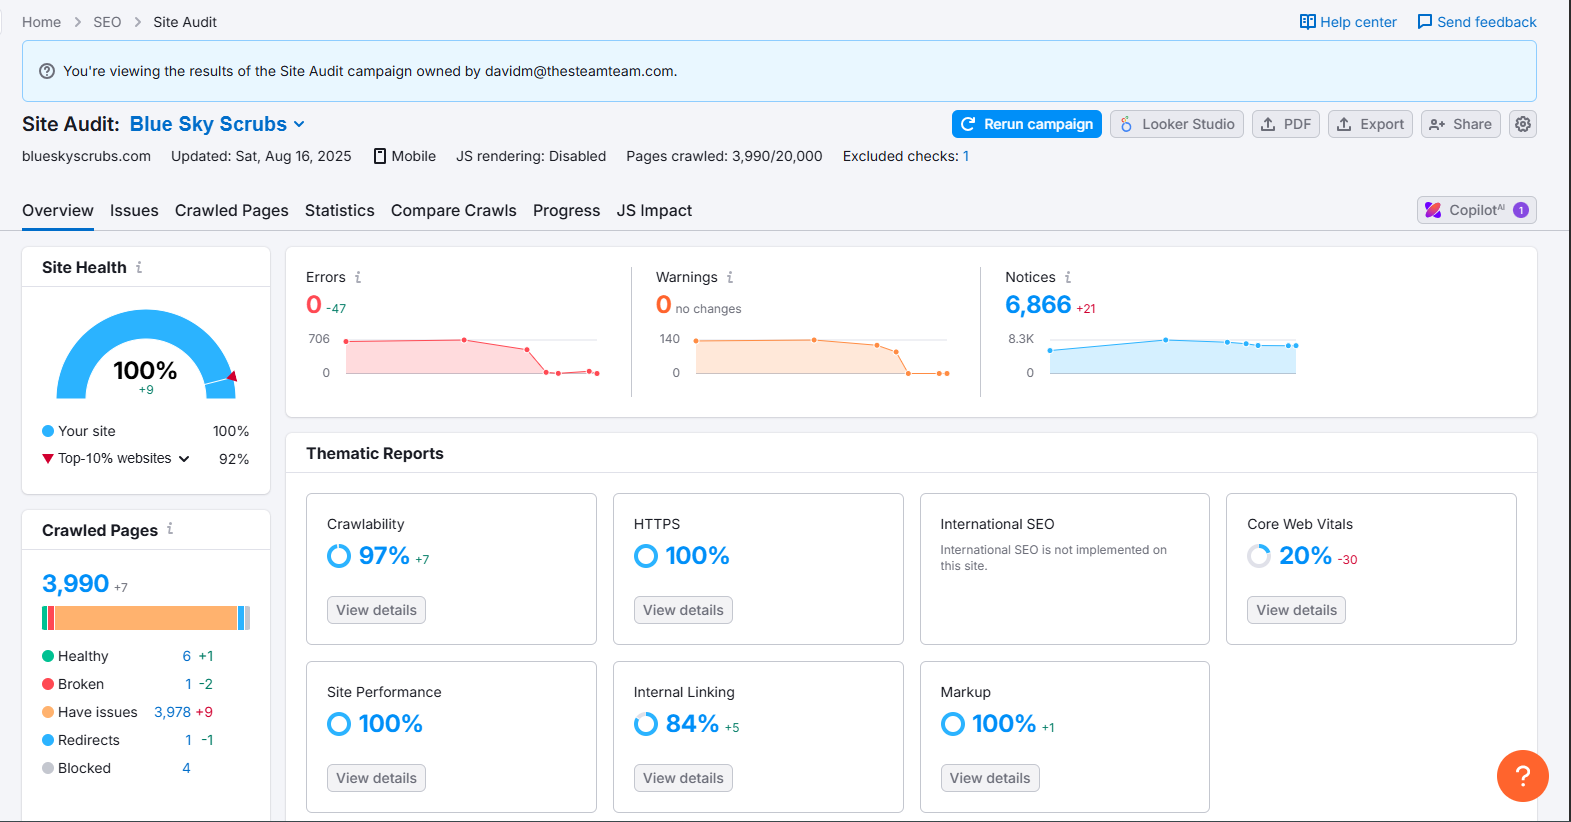Go to SEO breadcrumb

click(107, 22)
